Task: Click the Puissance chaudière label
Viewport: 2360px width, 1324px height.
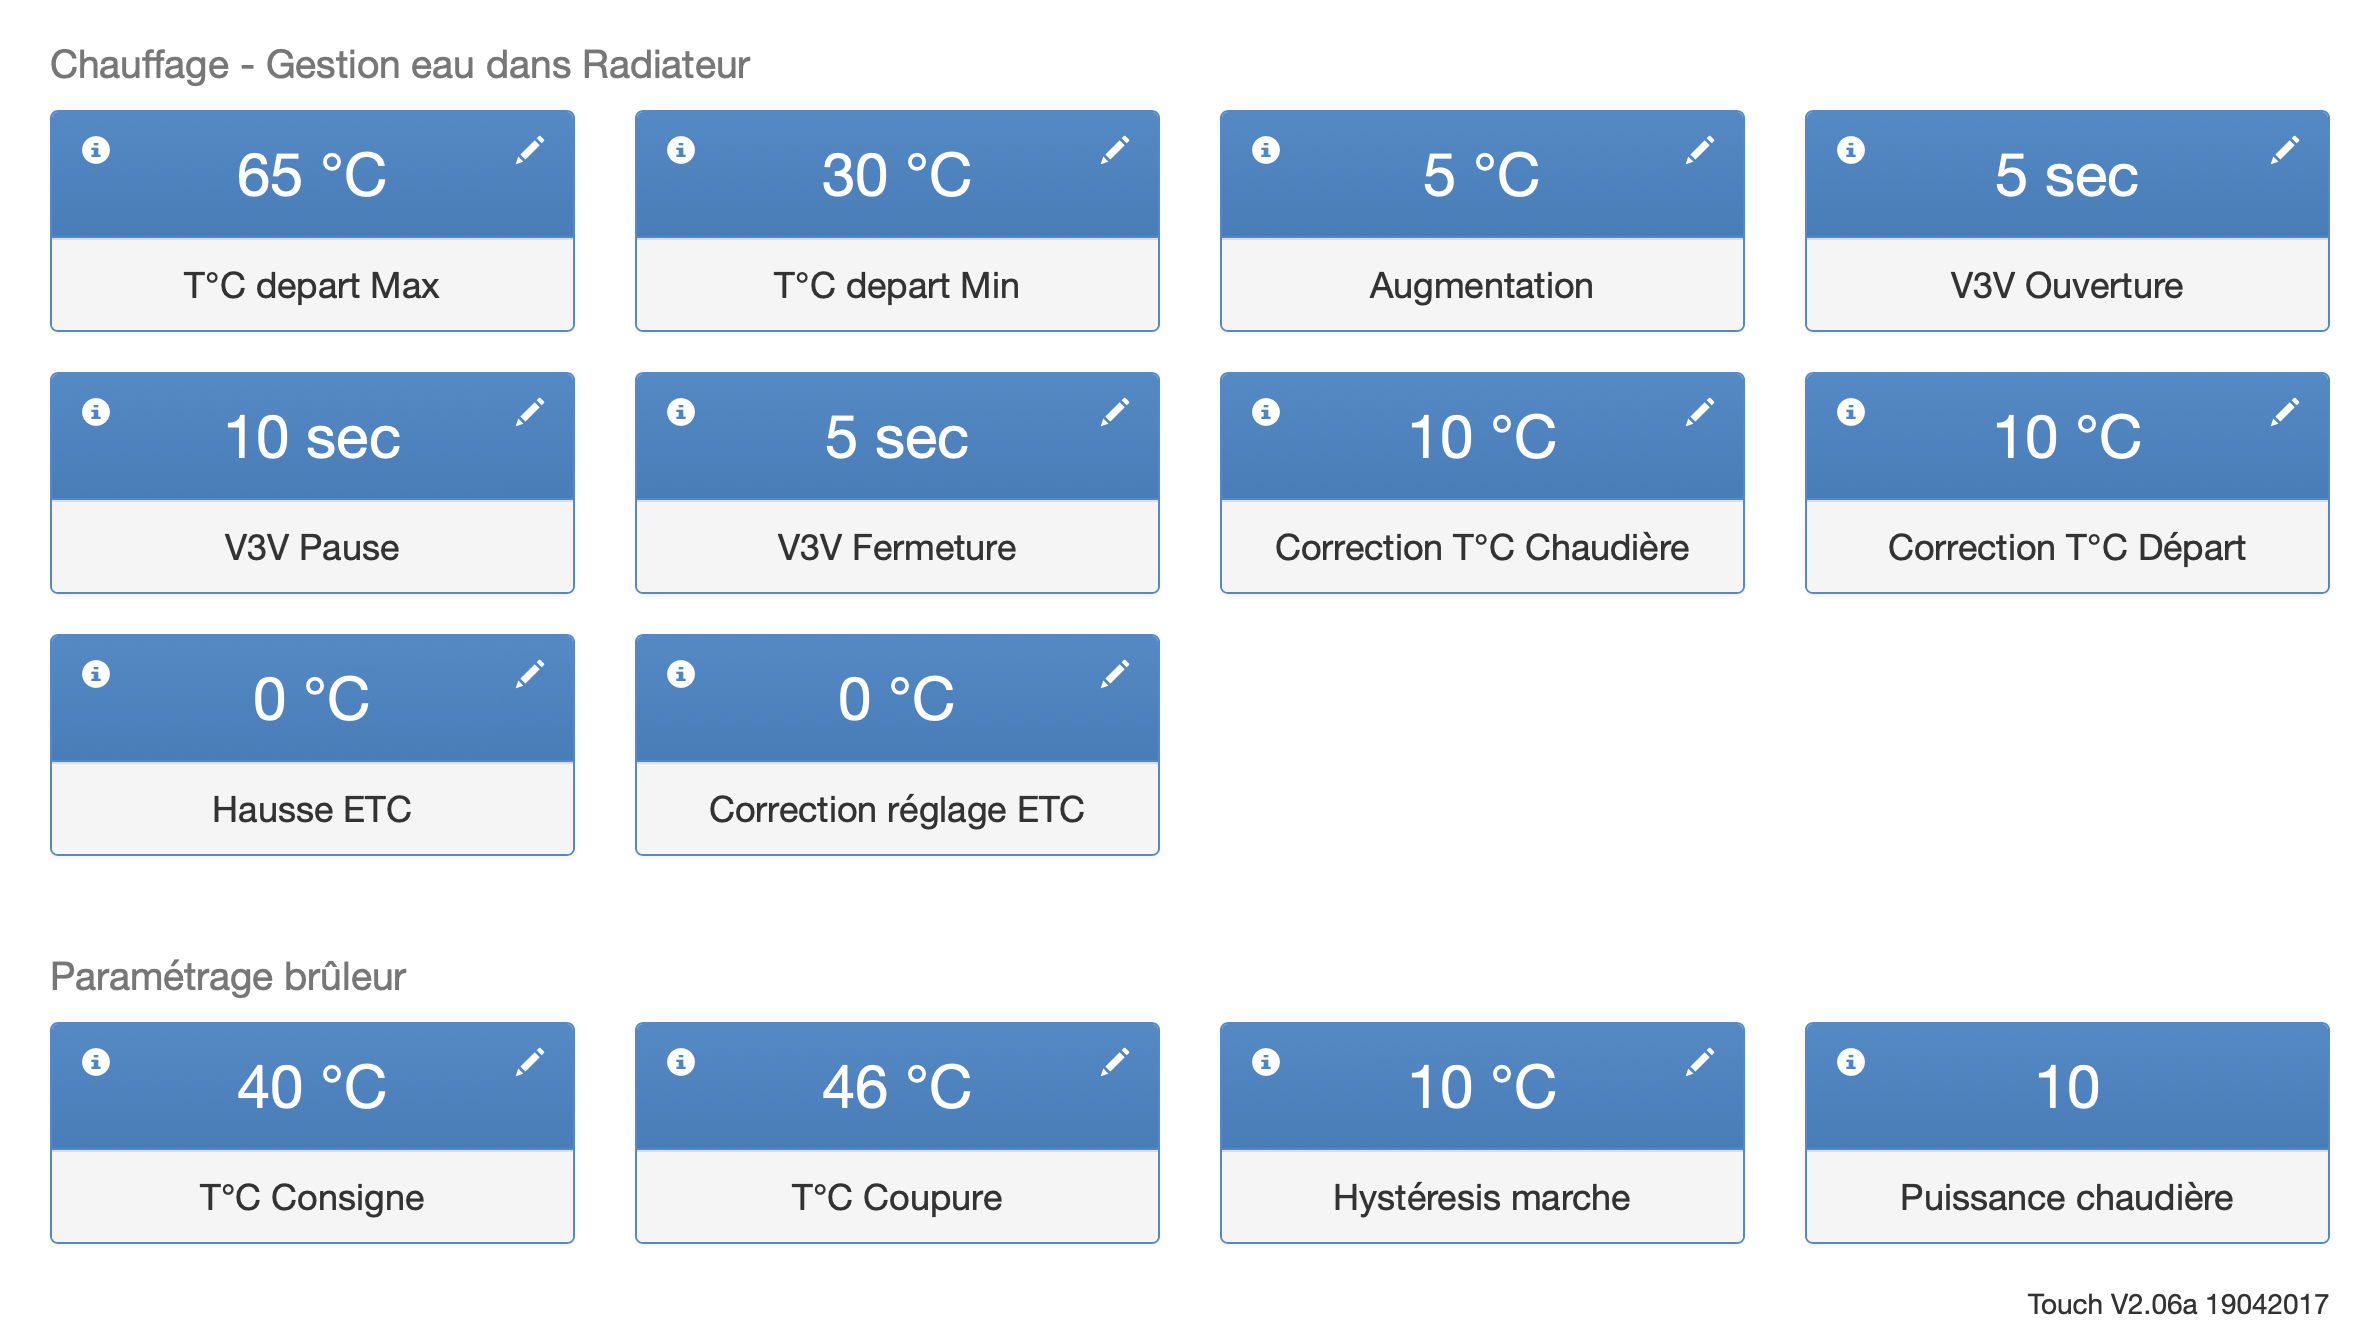Action: pyautogui.click(x=2066, y=1197)
